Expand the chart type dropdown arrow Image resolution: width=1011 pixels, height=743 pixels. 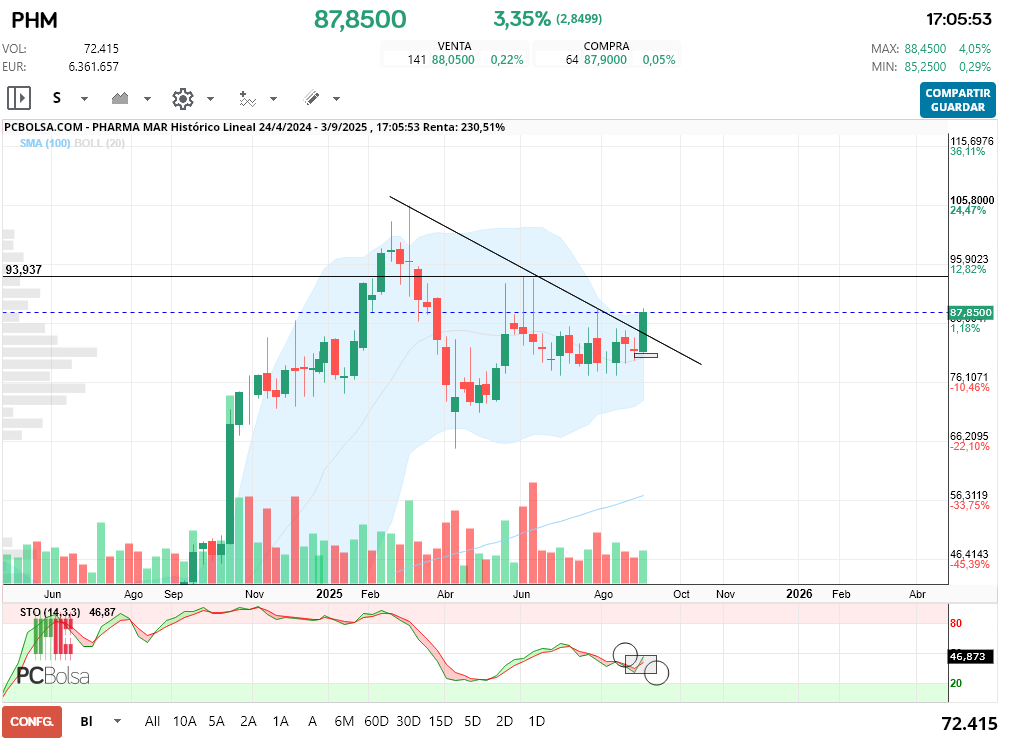pyautogui.click(x=148, y=99)
